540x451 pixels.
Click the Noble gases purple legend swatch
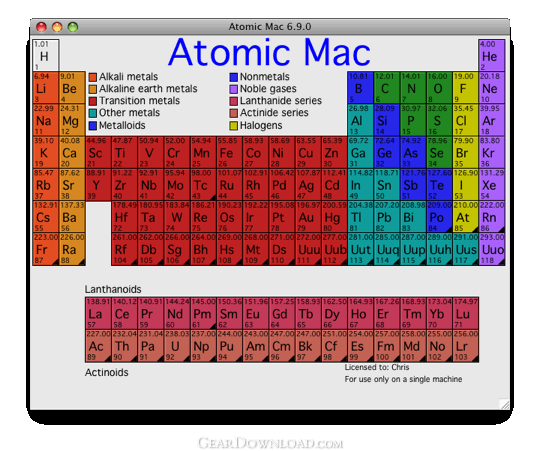233,89
